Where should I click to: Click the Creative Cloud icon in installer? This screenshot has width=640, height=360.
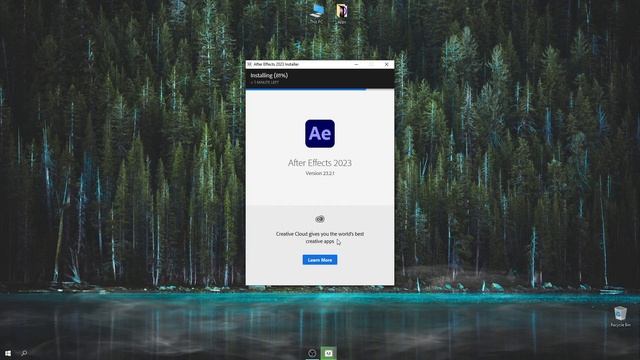pos(320,219)
